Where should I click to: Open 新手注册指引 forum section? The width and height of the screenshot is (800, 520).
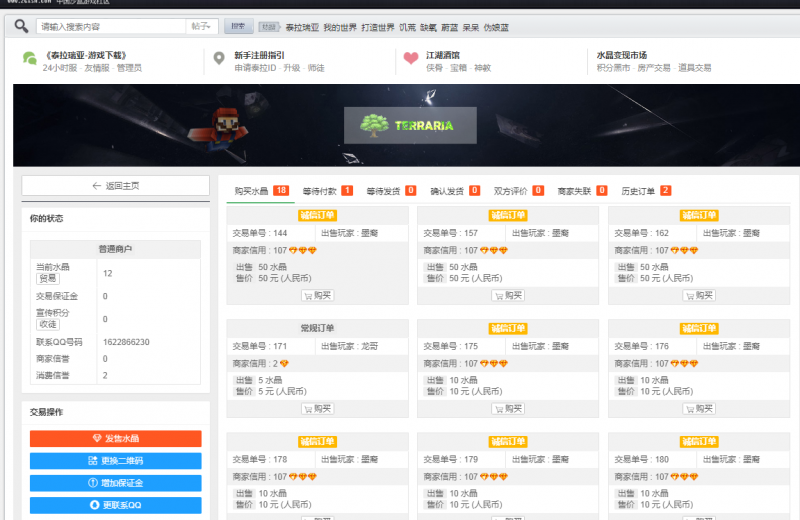click(259, 55)
